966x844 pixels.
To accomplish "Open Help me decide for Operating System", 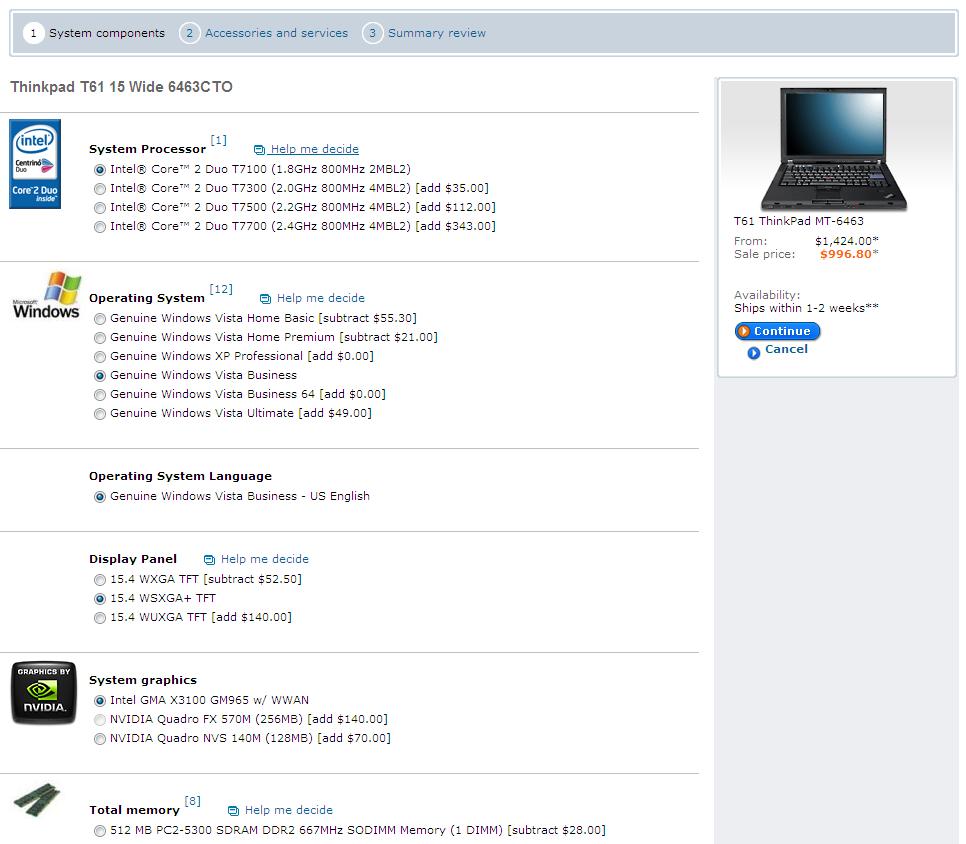I will [x=320, y=298].
